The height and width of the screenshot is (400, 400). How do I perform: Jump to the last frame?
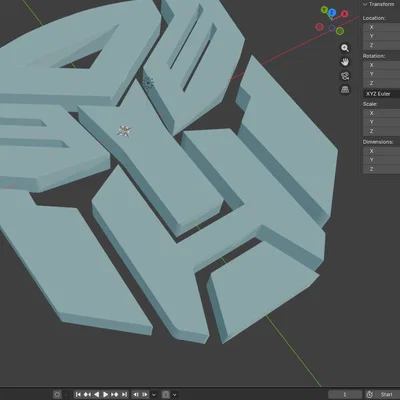pos(124,394)
